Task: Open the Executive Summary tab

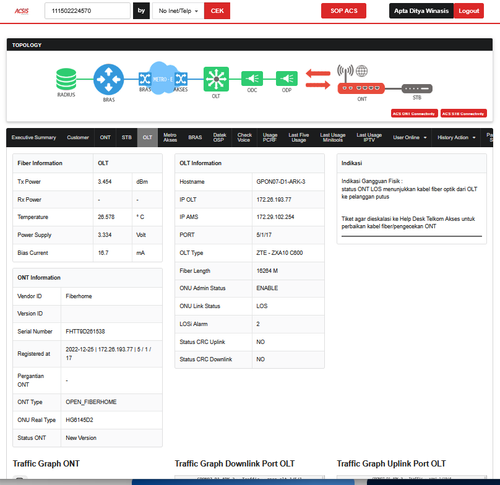Action: pos(34,137)
